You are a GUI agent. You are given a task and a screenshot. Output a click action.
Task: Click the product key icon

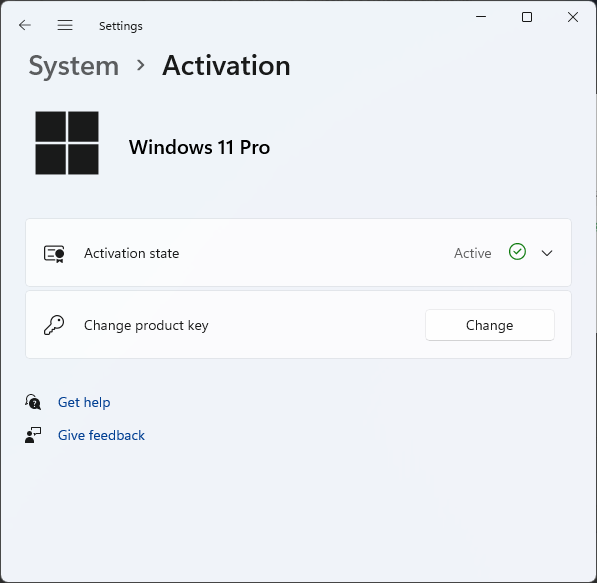click(54, 325)
